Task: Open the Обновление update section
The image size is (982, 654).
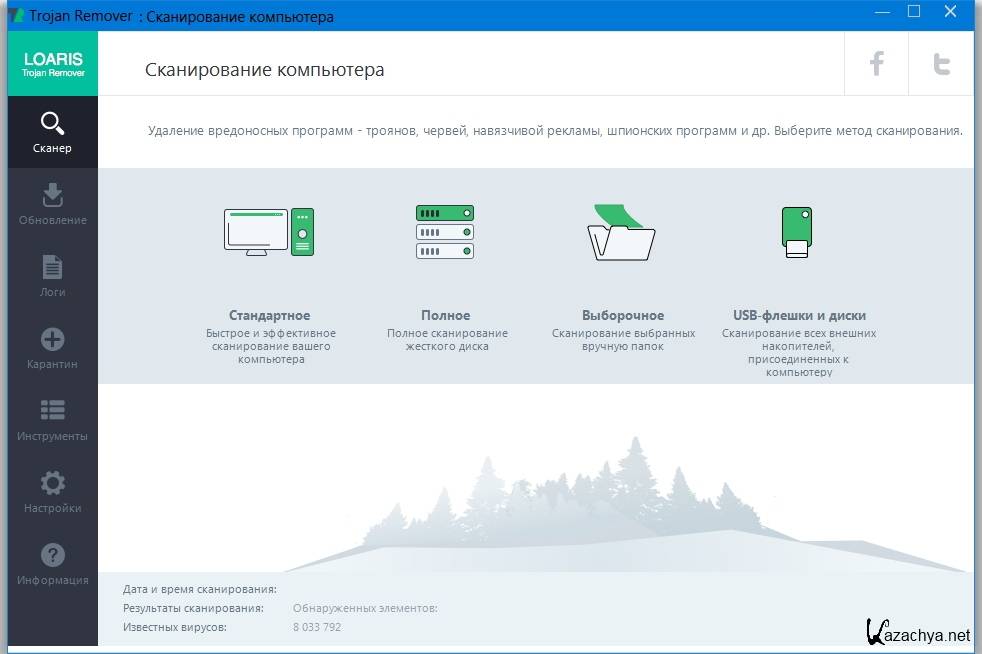Action: tap(52, 204)
